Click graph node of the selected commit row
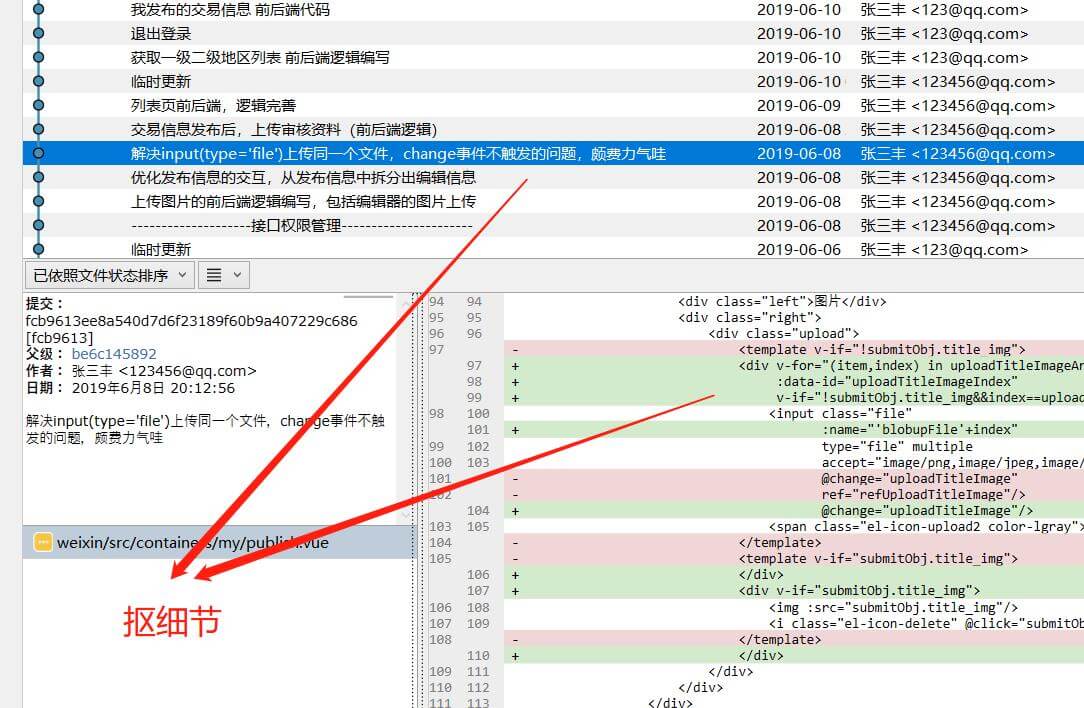The height and width of the screenshot is (708, 1084). click(38, 153)
